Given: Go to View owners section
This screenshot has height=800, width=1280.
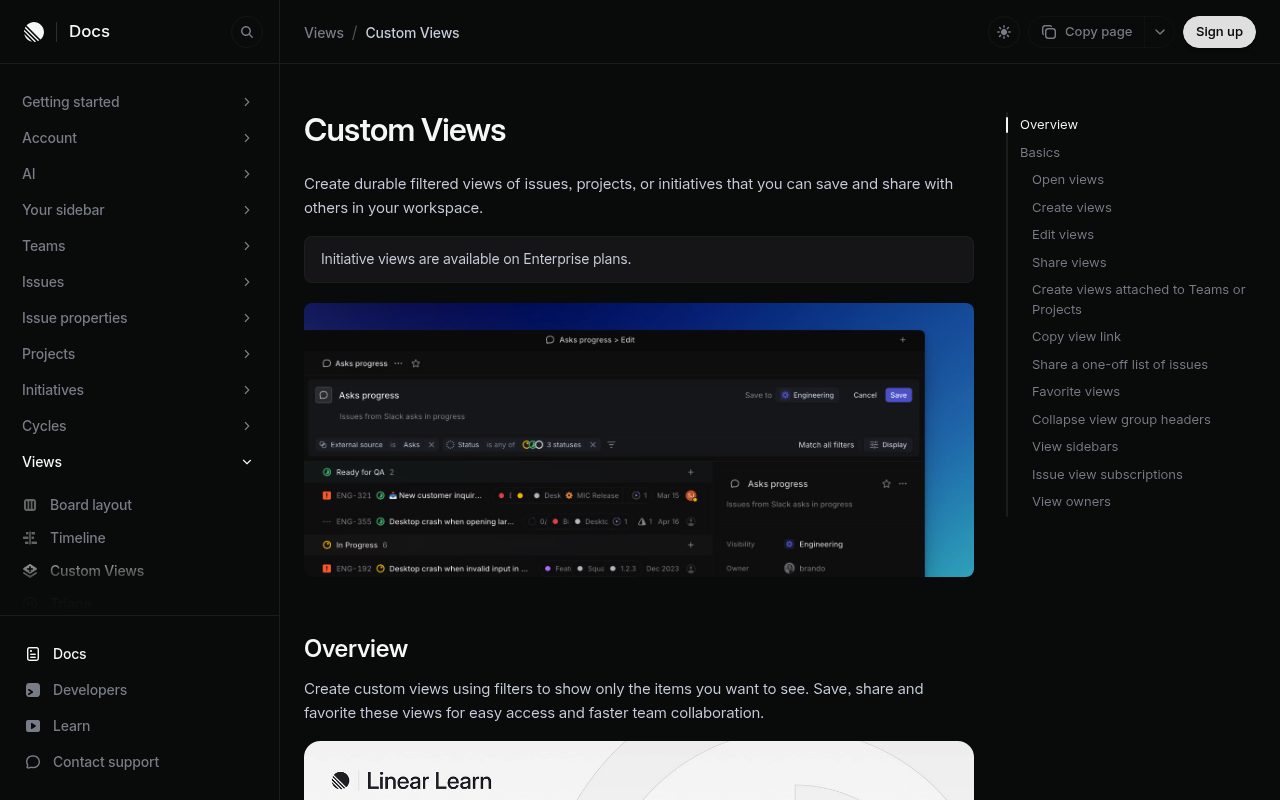Looking at the screenshot, I should [1071, 502].
